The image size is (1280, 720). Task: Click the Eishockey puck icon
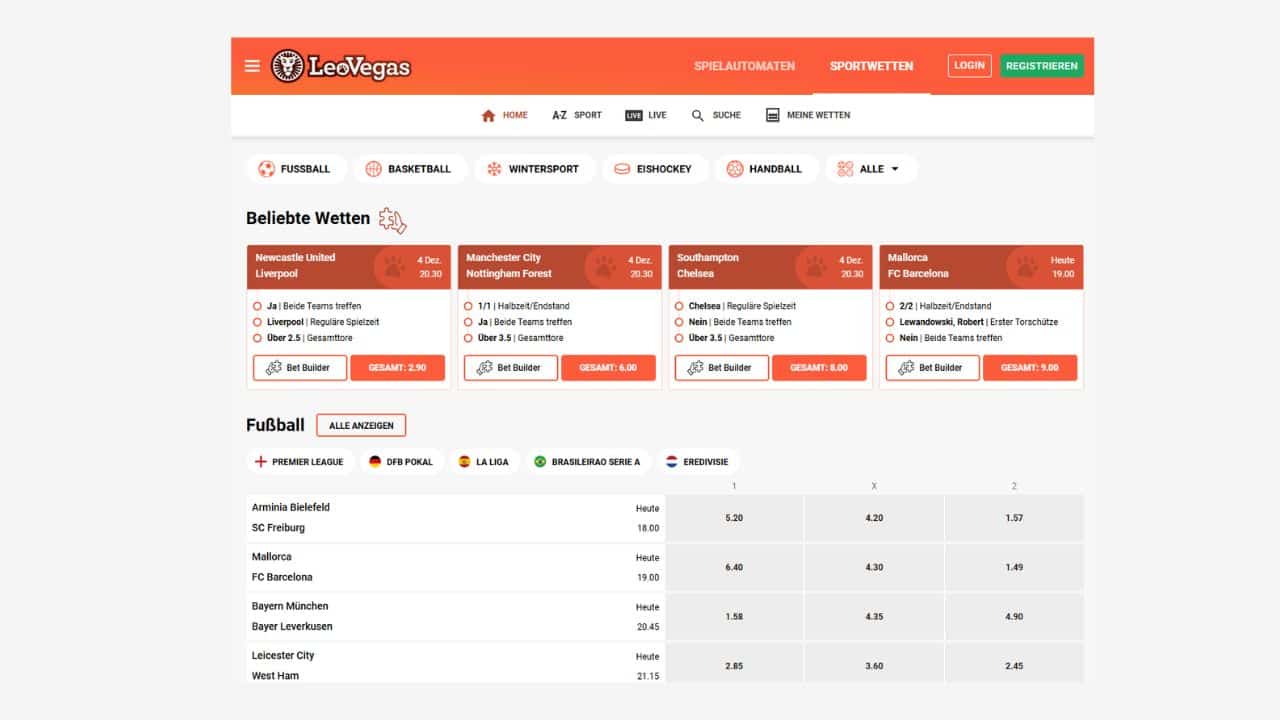point(622,169)
